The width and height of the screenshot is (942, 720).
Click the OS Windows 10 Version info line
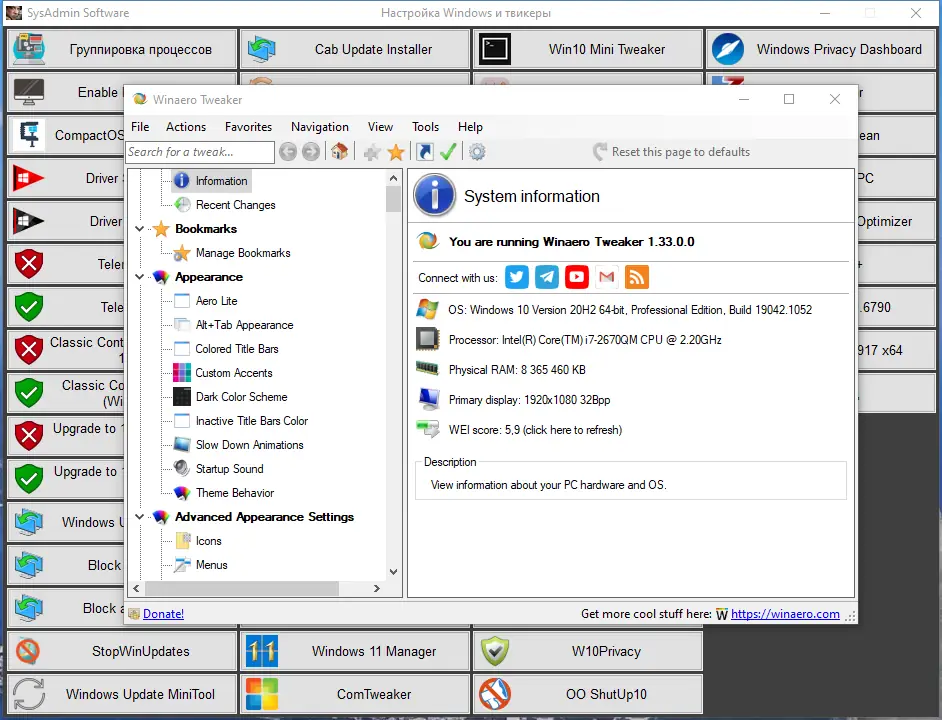coord(630,310)
